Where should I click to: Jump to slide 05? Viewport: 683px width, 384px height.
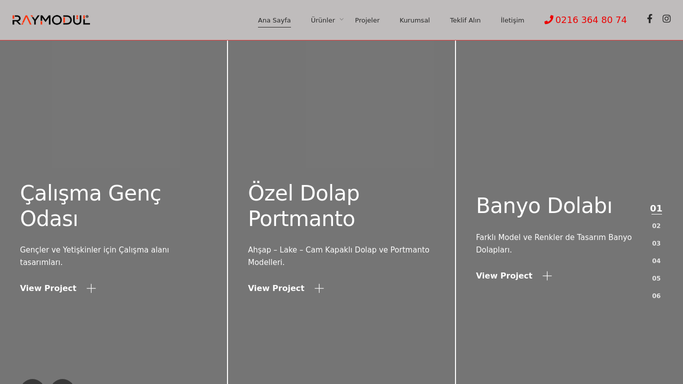[x=656, y=278]
